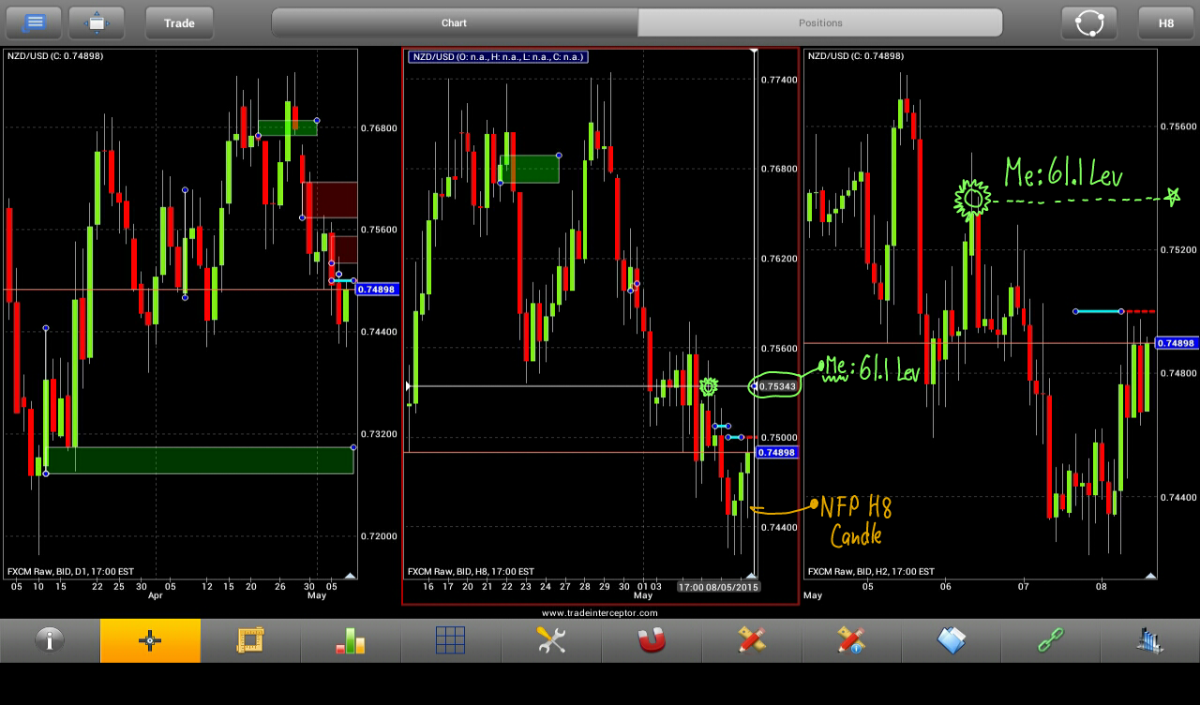Click 'FXCM Raw, BID, H8, 17:00 EST' label

[472, 571]
